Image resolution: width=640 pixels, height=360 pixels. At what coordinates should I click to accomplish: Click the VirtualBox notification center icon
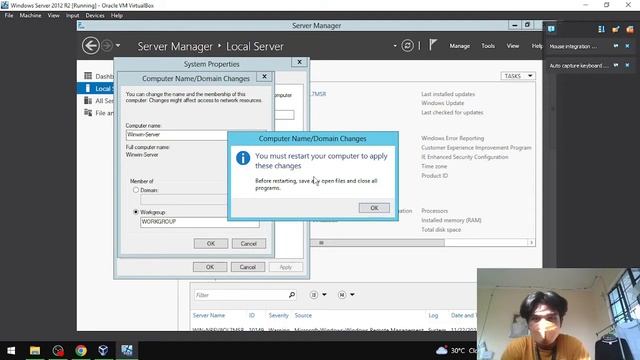[551, 29]
